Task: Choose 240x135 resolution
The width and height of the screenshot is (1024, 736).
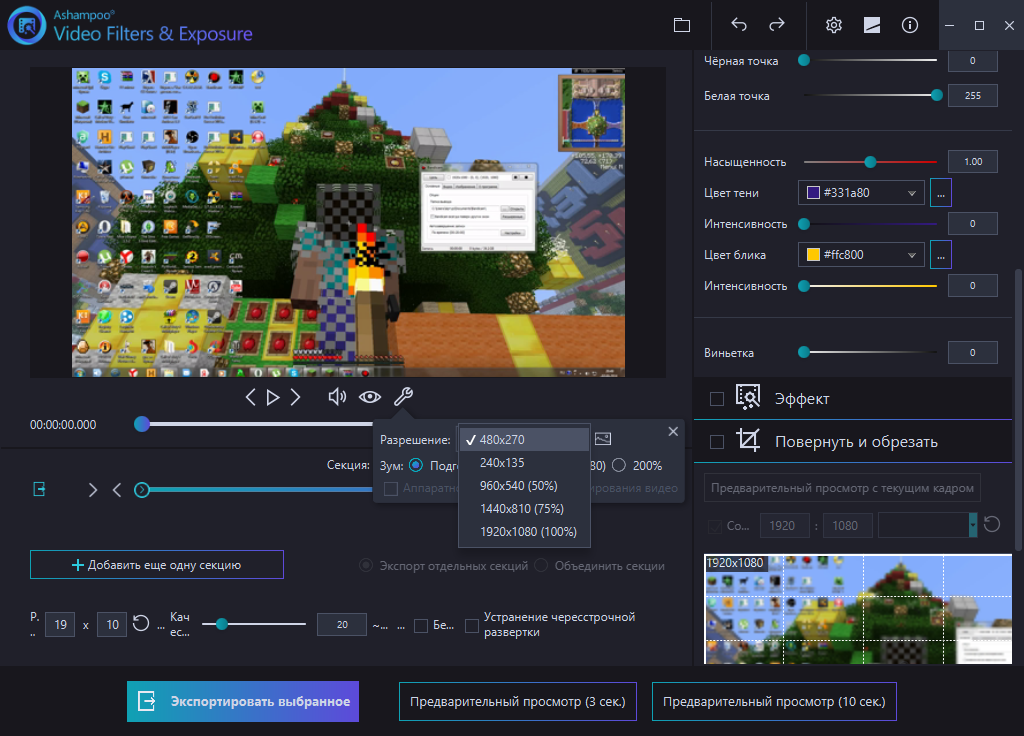Action: click(524, 462)
